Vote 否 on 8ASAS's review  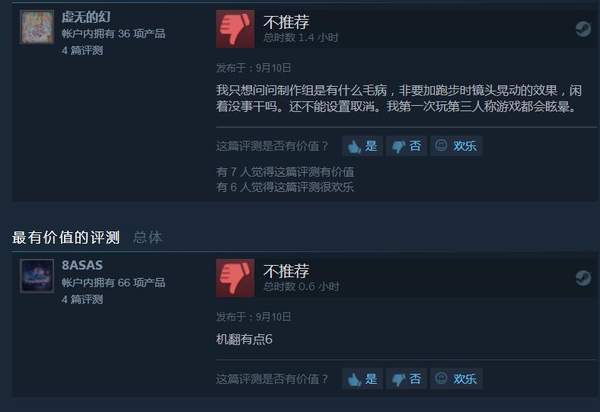pos(406,379)
